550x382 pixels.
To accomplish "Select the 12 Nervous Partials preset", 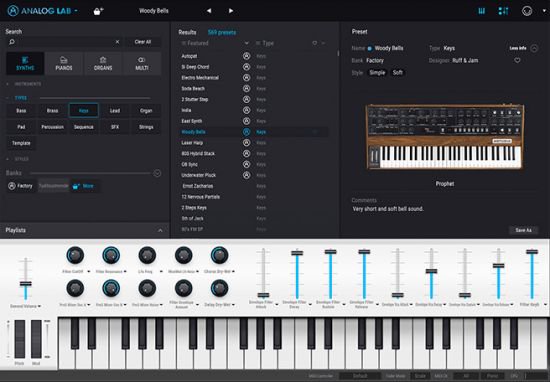I will 201,197.
